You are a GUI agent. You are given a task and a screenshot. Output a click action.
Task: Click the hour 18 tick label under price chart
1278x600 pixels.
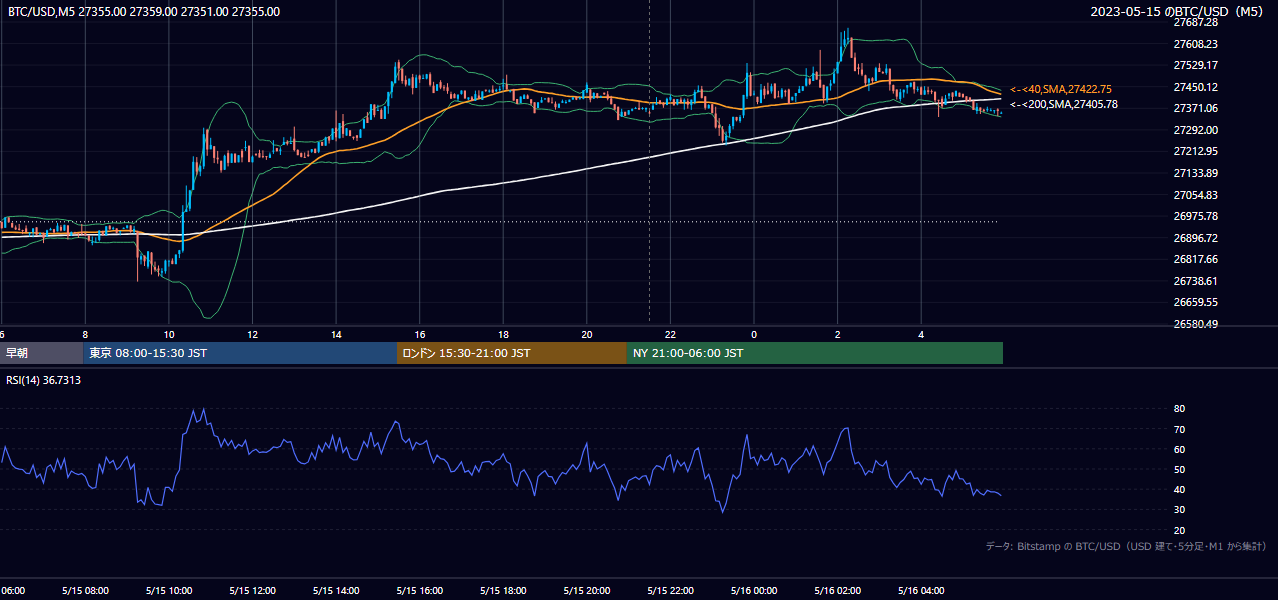pyautogui.click(x=503, y=334)
